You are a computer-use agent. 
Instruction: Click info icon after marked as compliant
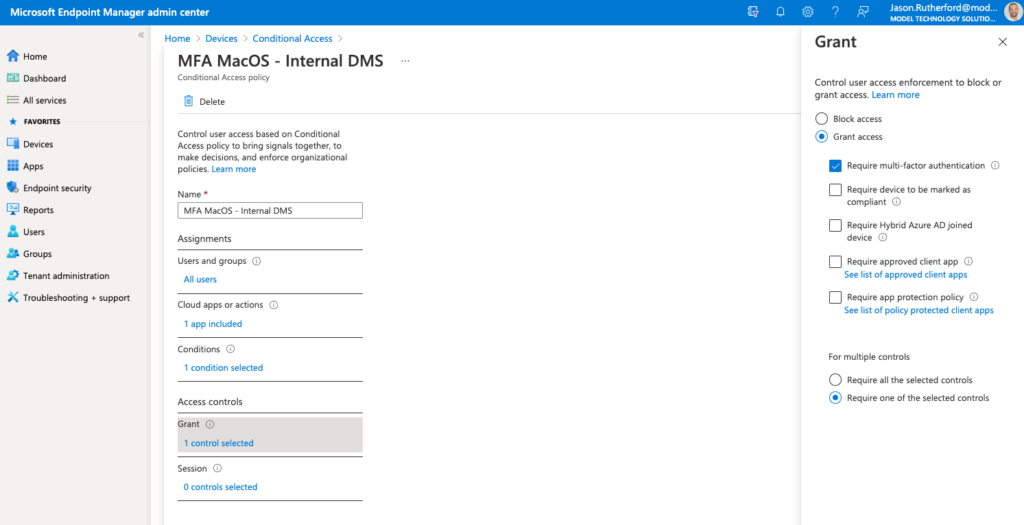pyautogui.click(x=896, y=202)
